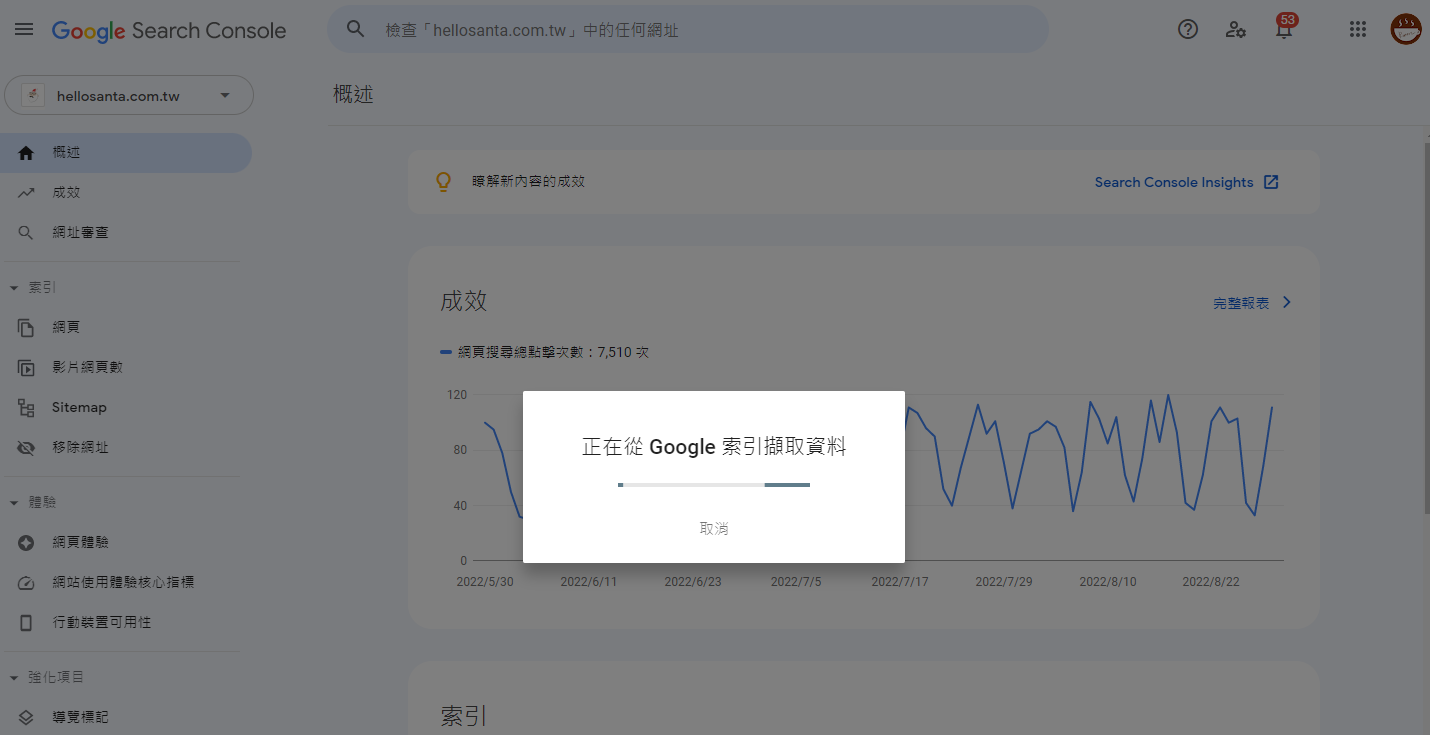Click the 概述 page title

point(353,95)
